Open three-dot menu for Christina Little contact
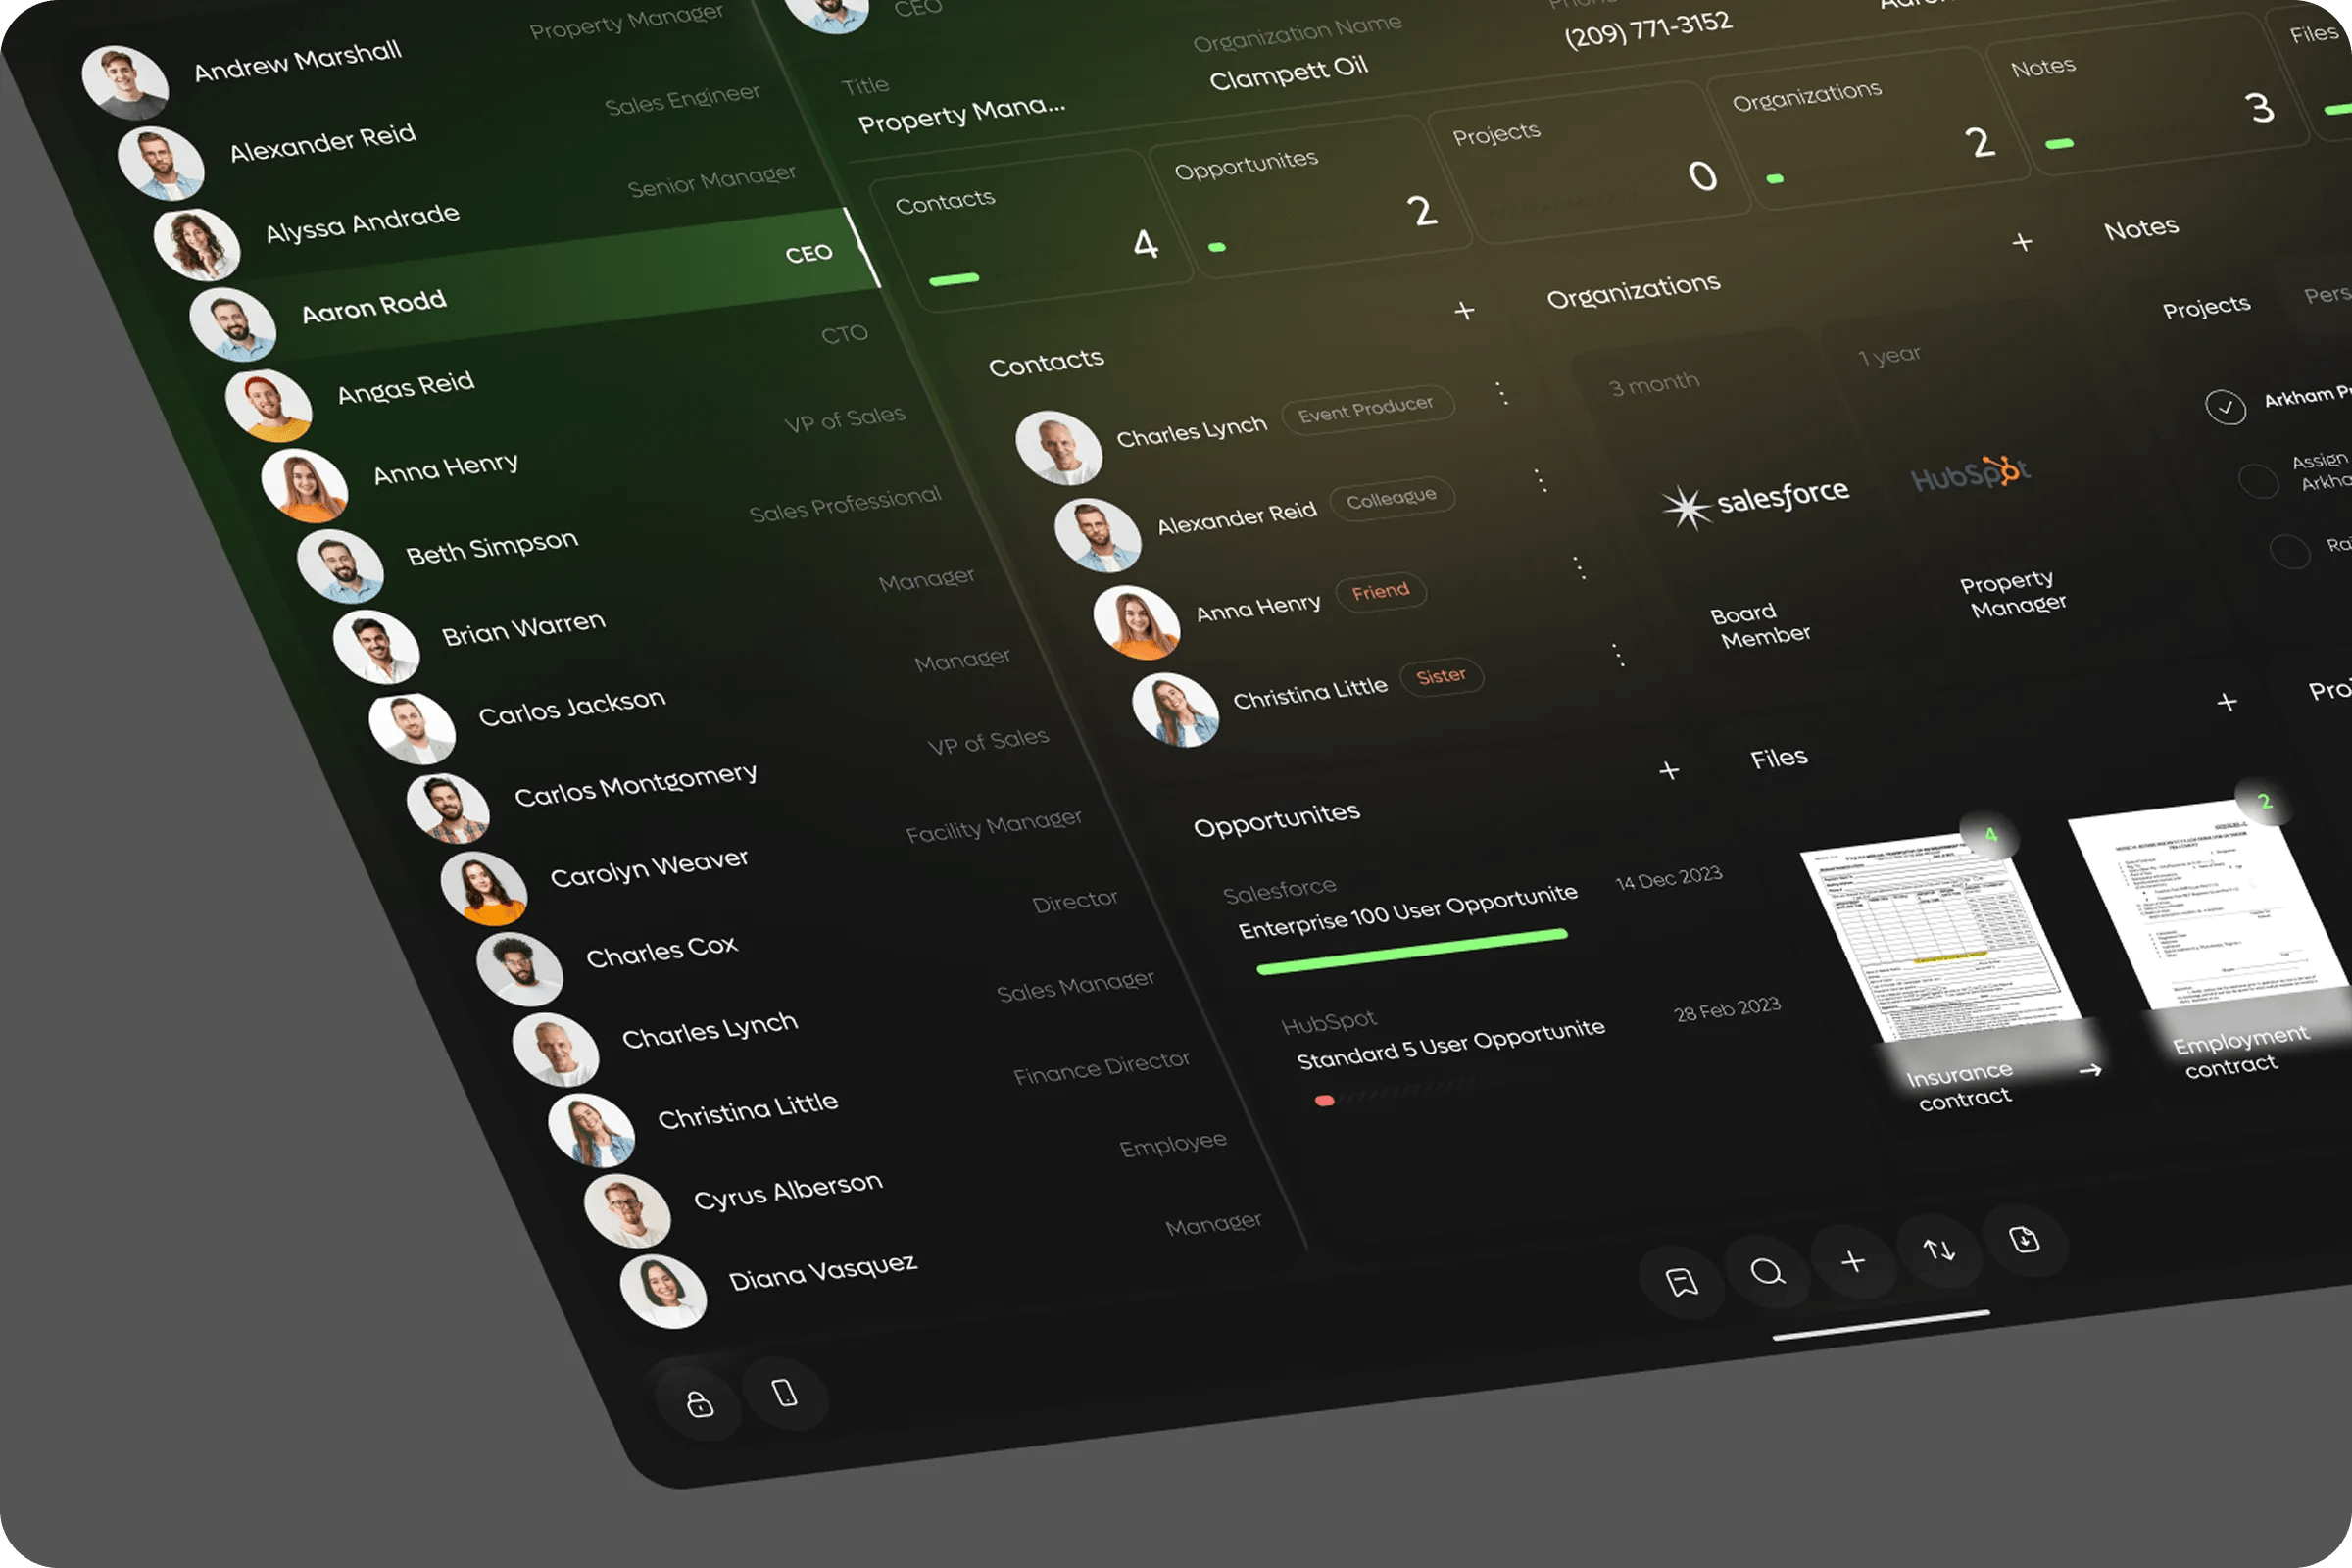2352x1568 pixels. tap(1619, 655)
